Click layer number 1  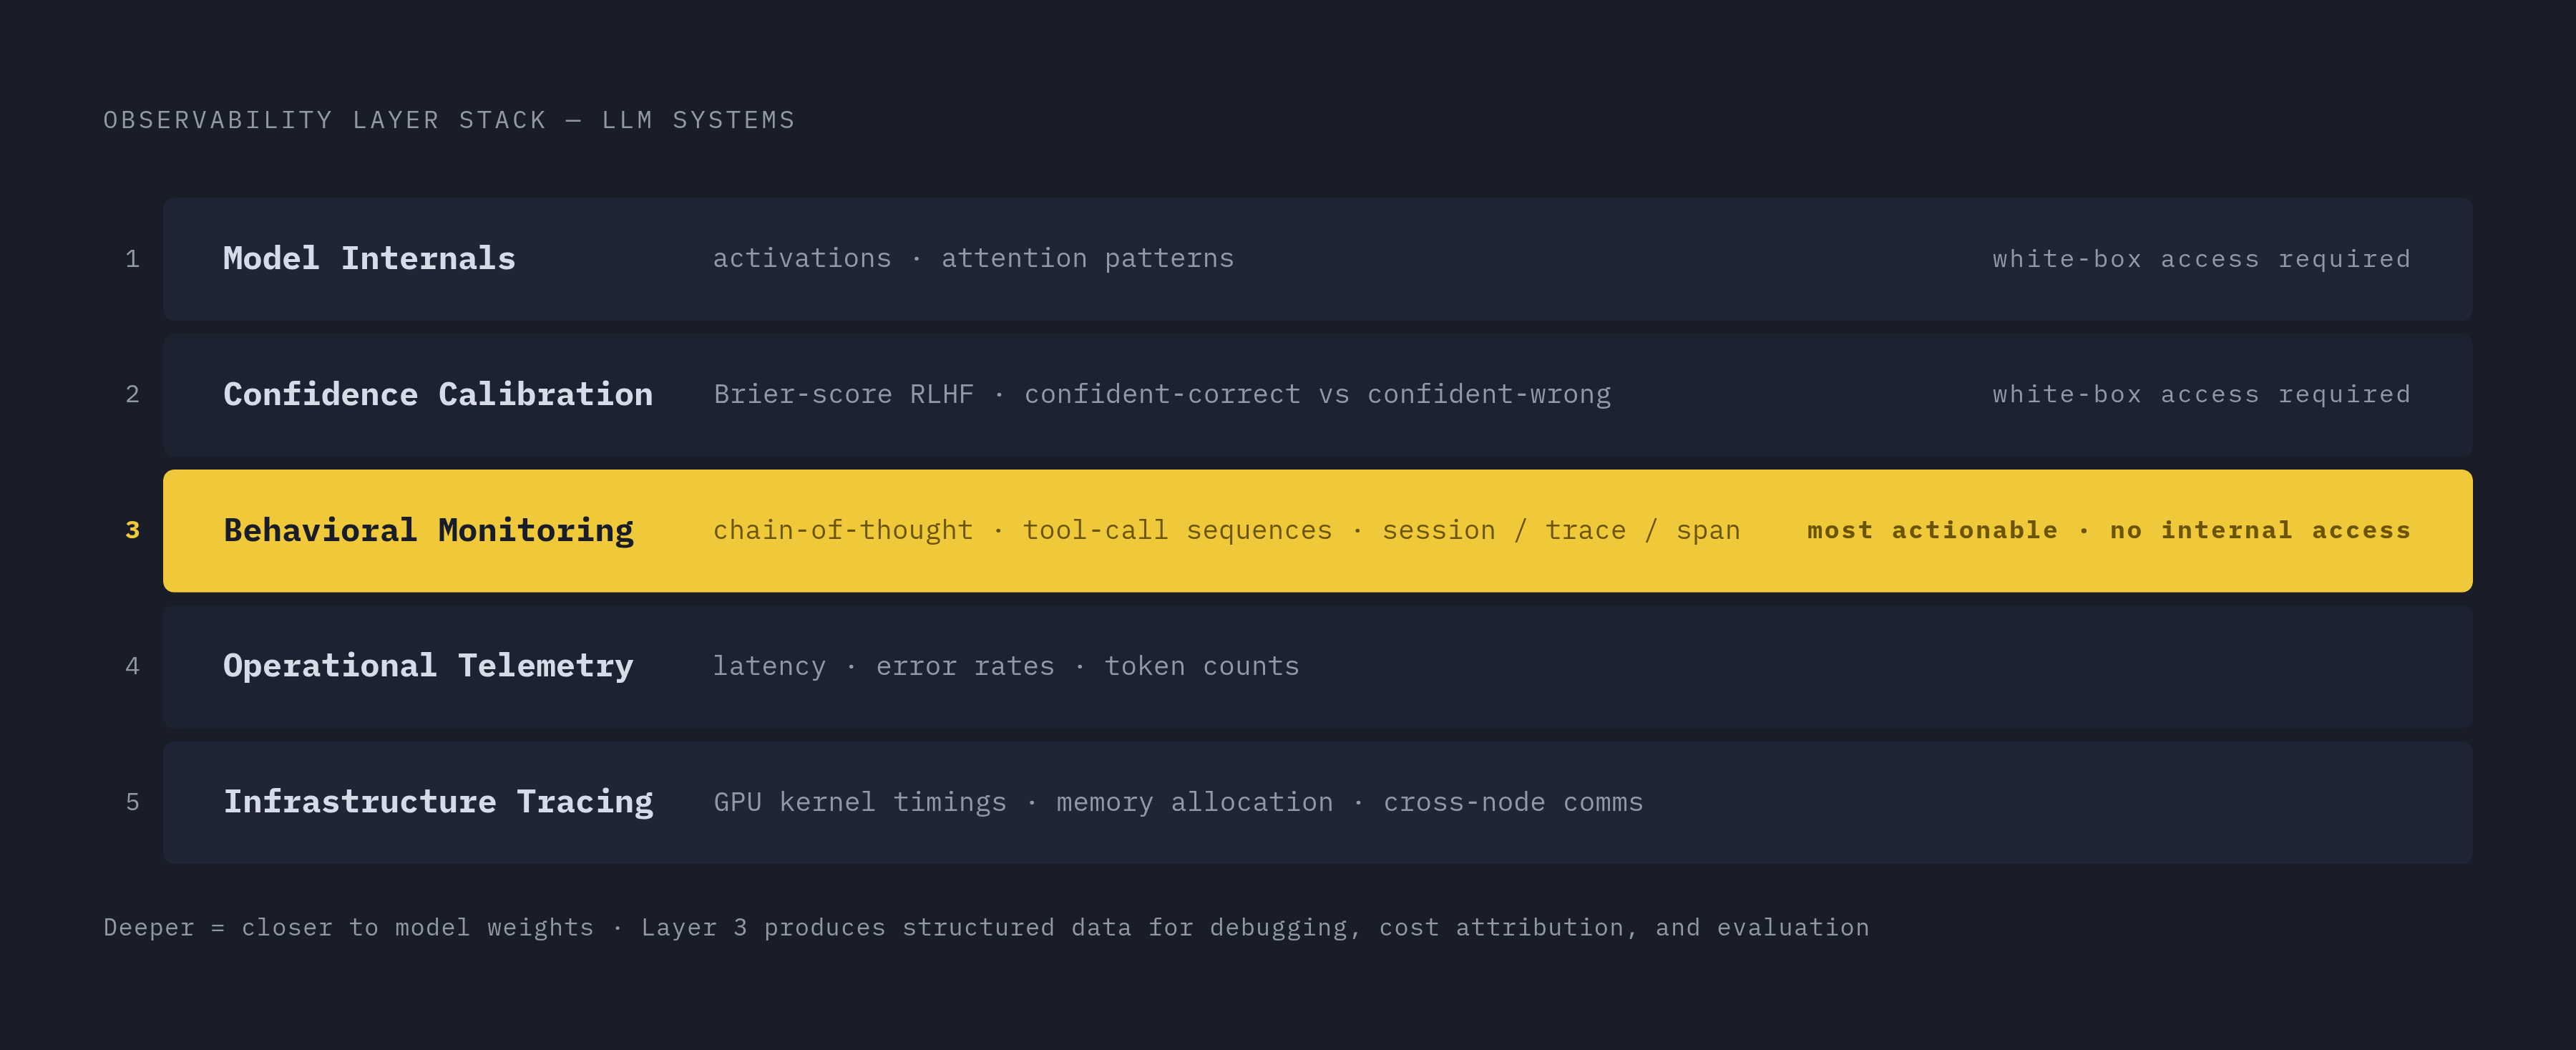click(132, 259)
